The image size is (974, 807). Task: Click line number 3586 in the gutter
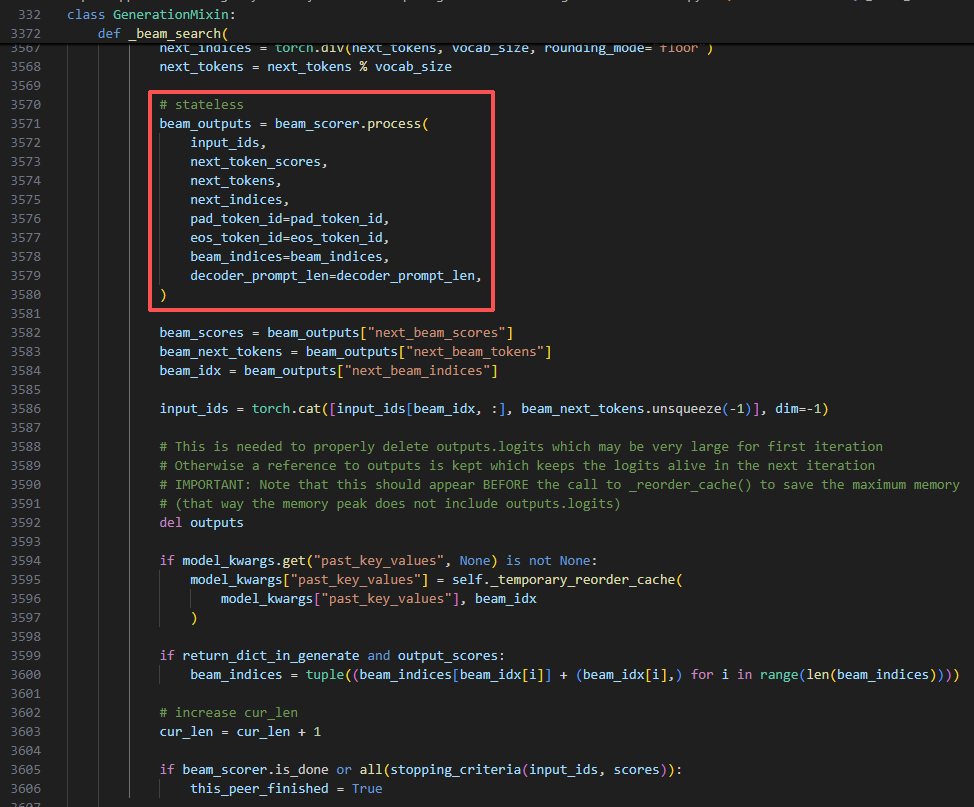25,409
